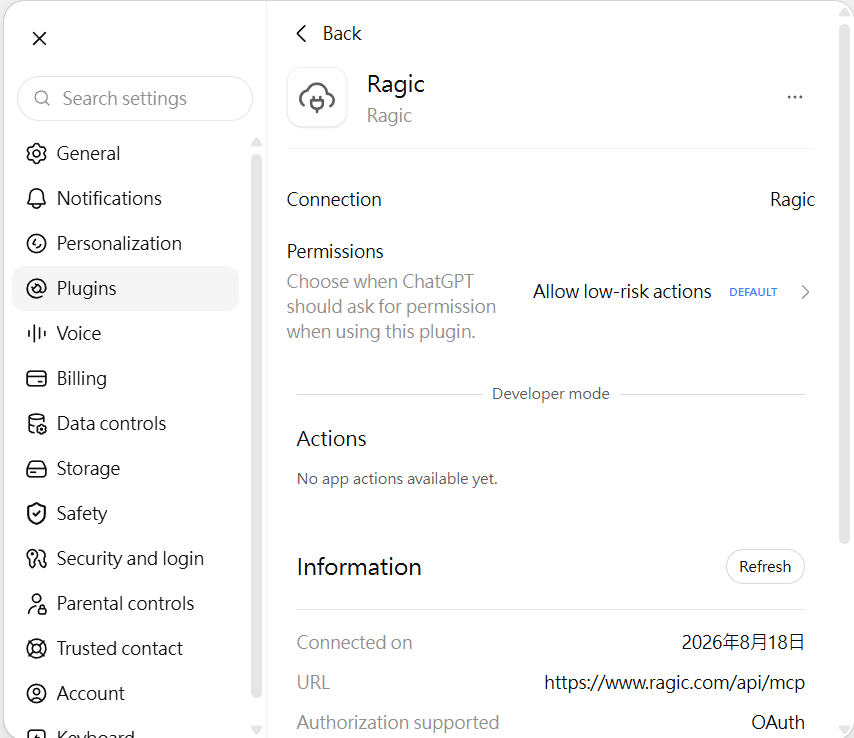This screenshot has height=738, width=854.
Task: Click the Ragic plugin cloud icon
Action: point(317,97)
